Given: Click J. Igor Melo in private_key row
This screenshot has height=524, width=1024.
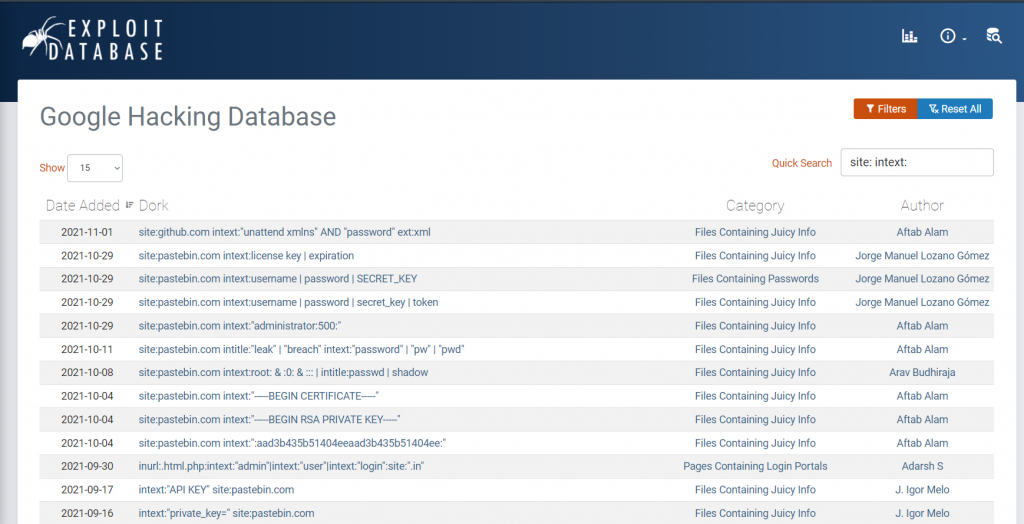Looking at the screenshot, I should click(922, 513).
